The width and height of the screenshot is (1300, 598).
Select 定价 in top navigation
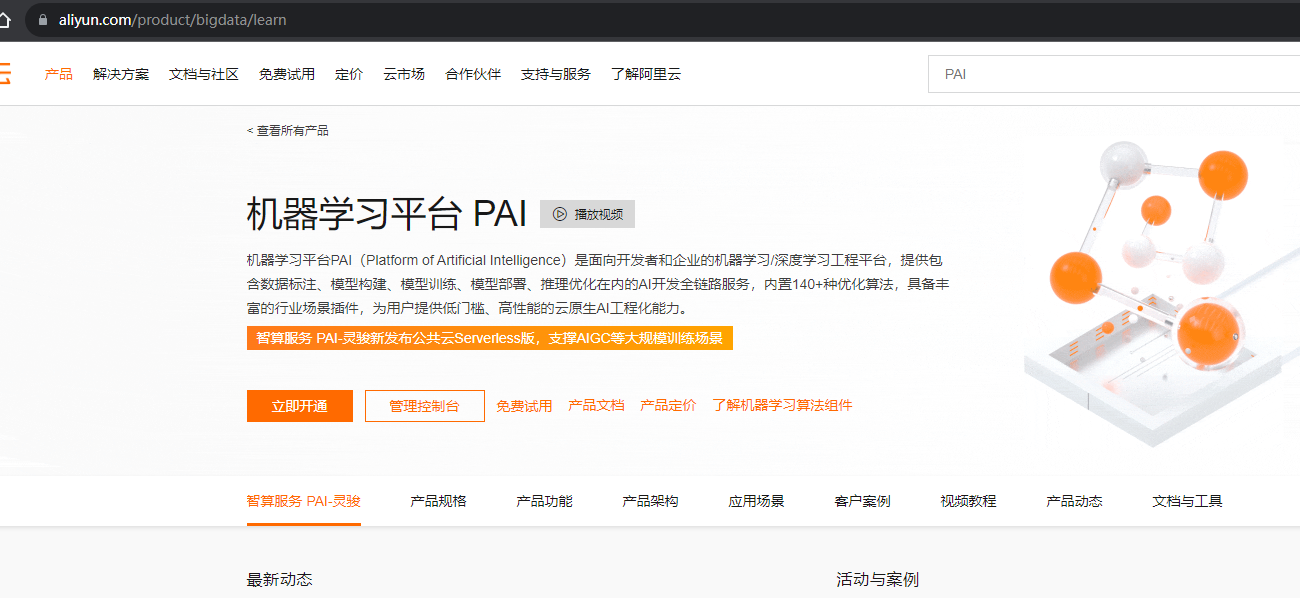(x=349, y=74)
